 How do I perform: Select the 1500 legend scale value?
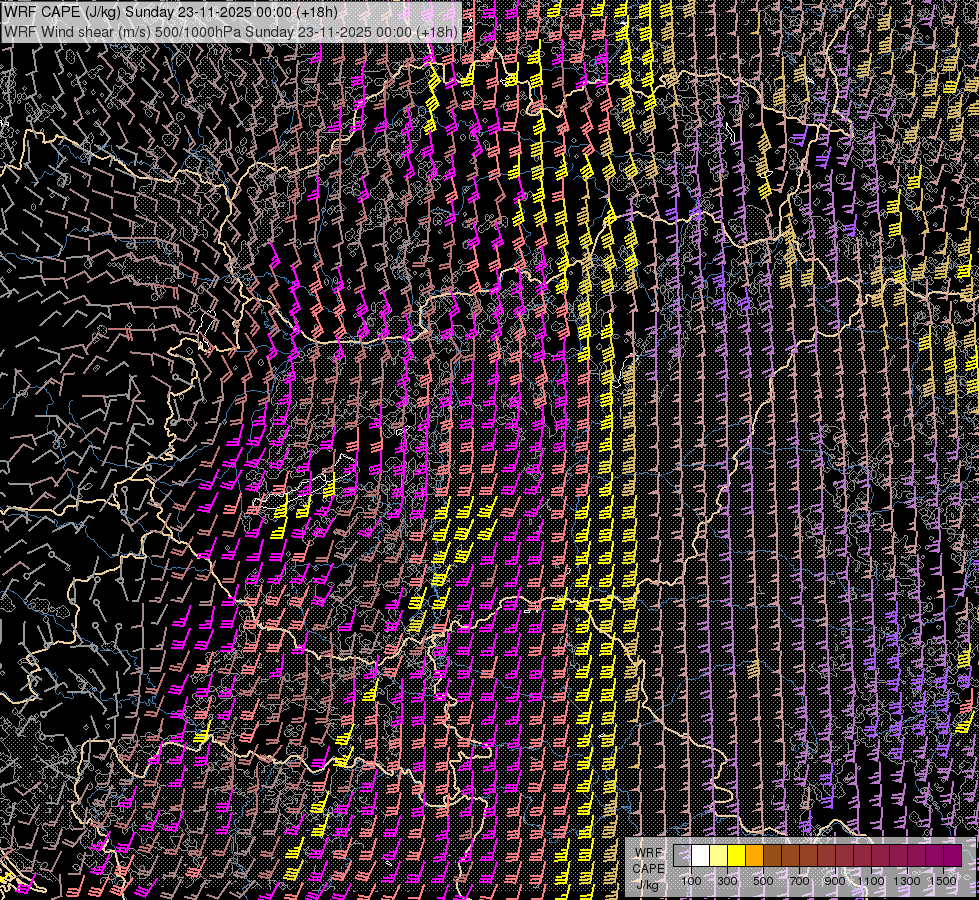click(x=943, y=881)
